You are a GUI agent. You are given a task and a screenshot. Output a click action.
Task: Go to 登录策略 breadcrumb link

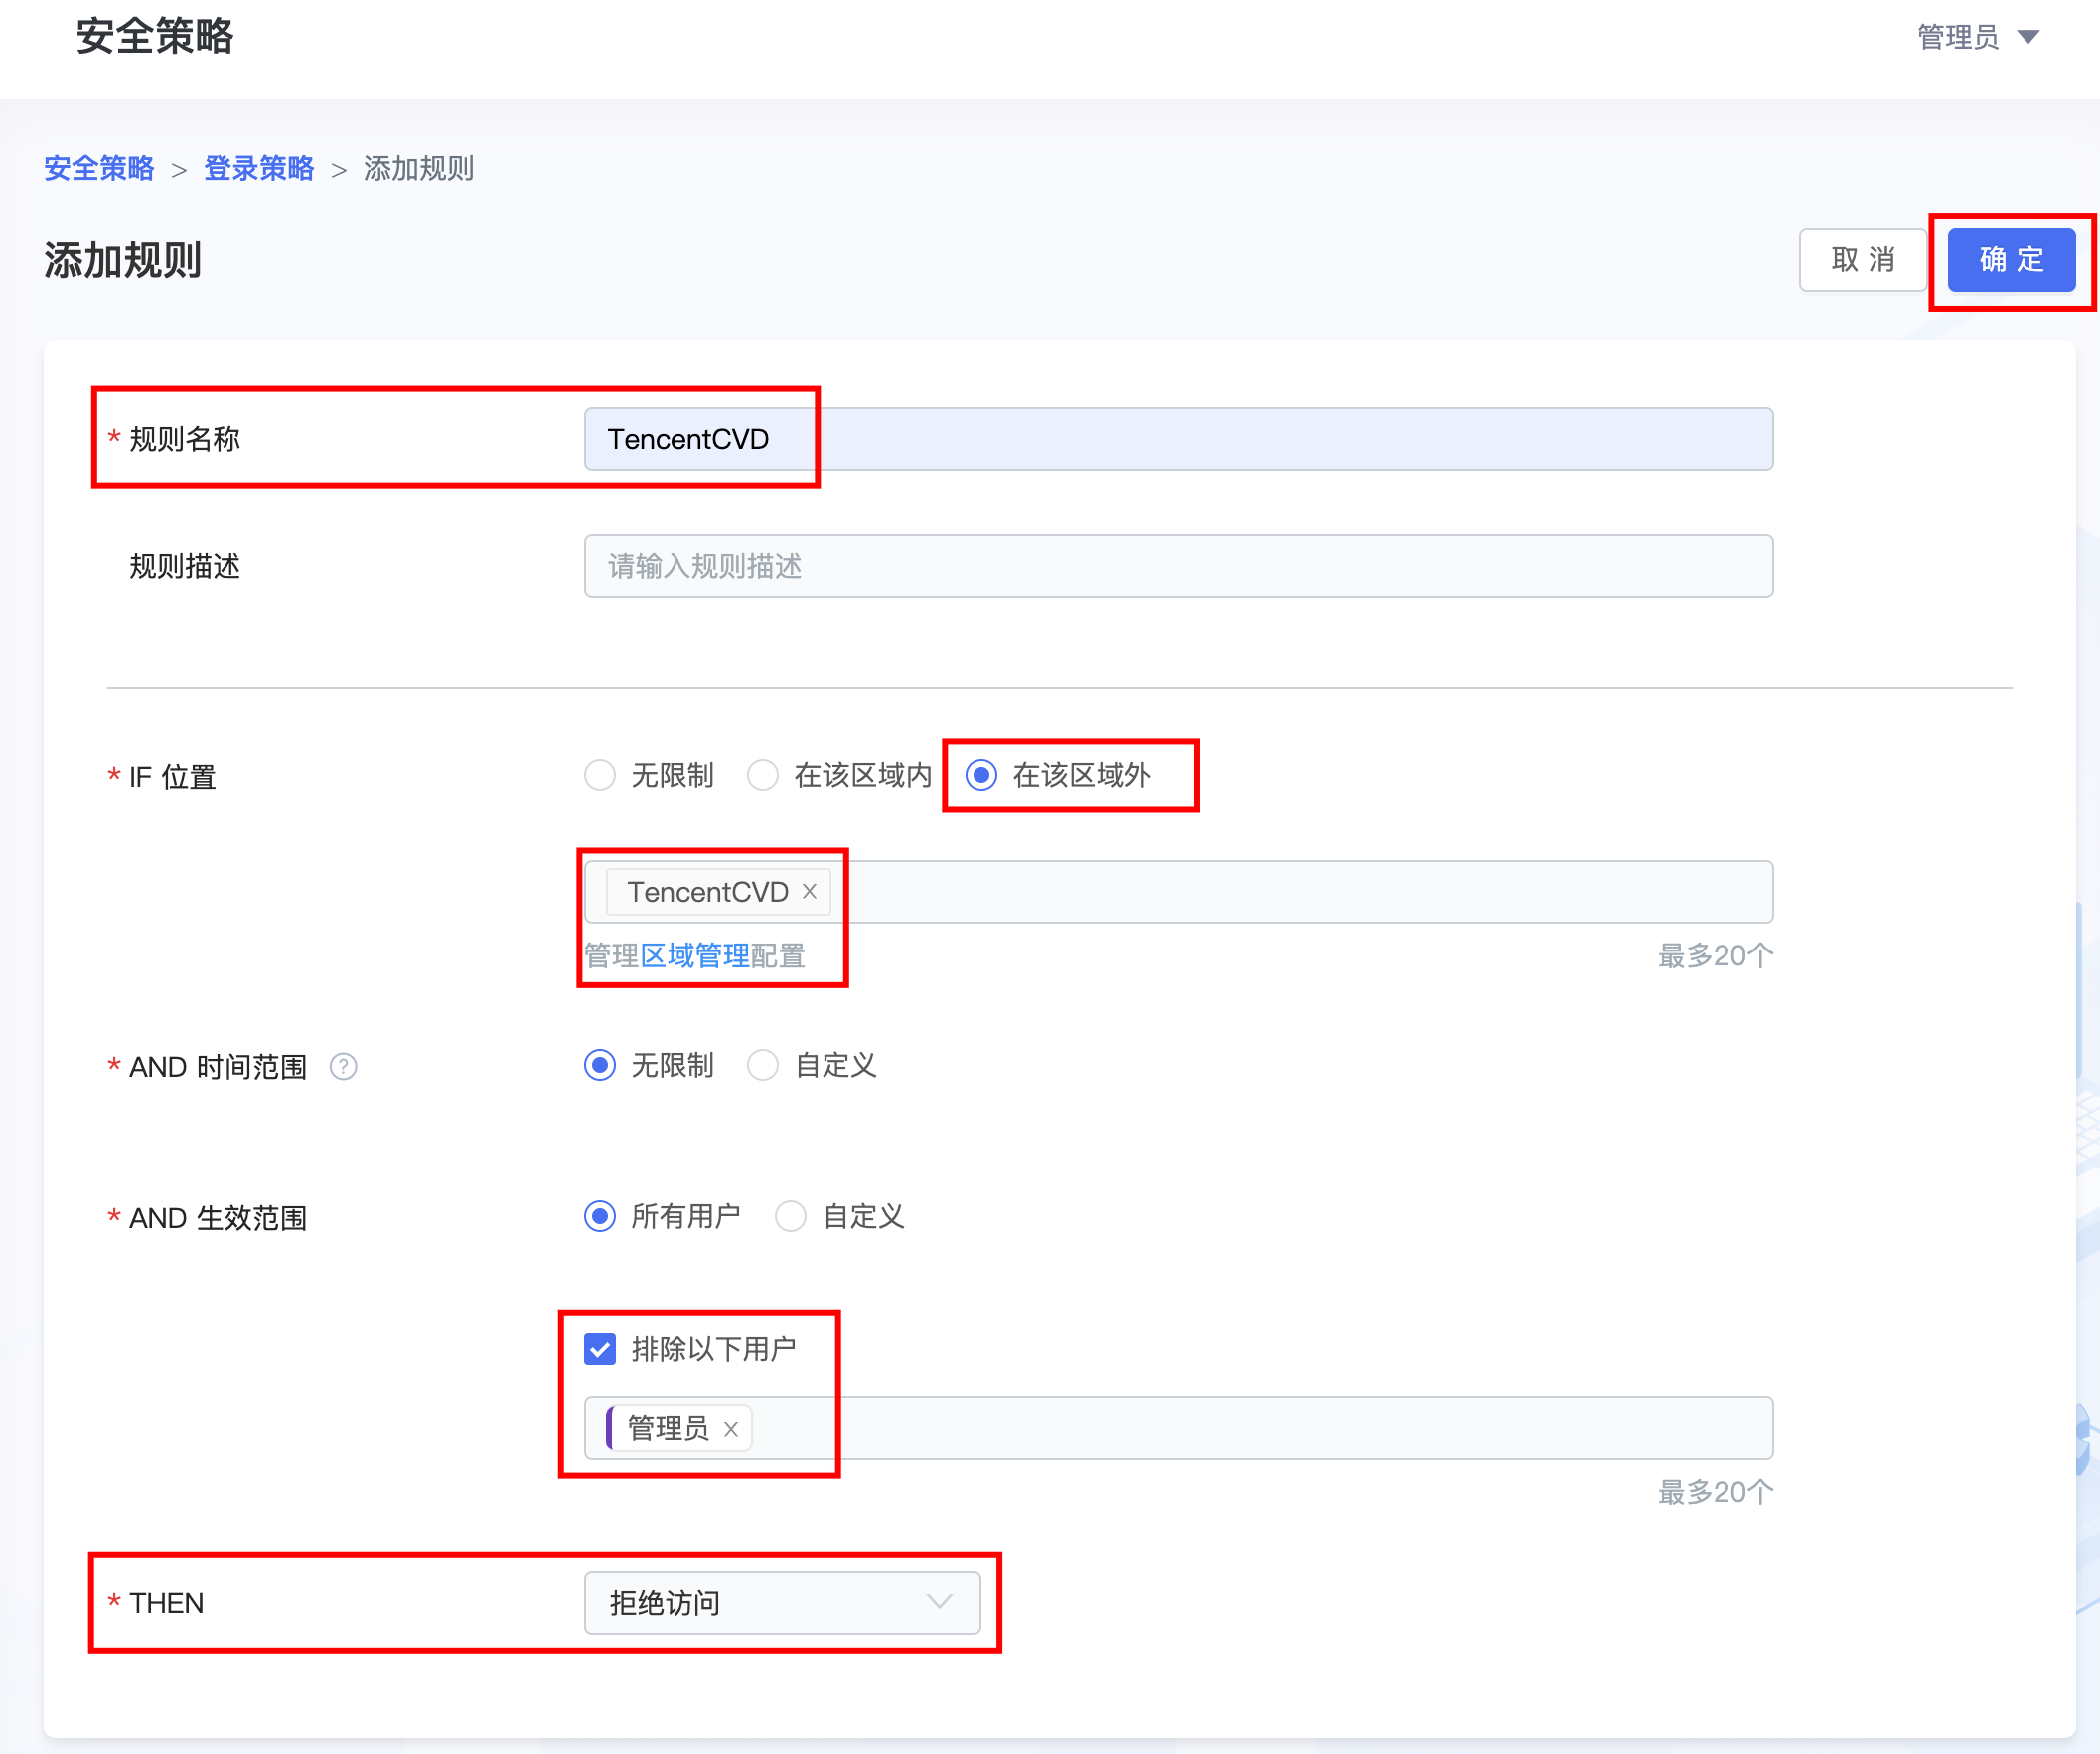coord(259,168)
